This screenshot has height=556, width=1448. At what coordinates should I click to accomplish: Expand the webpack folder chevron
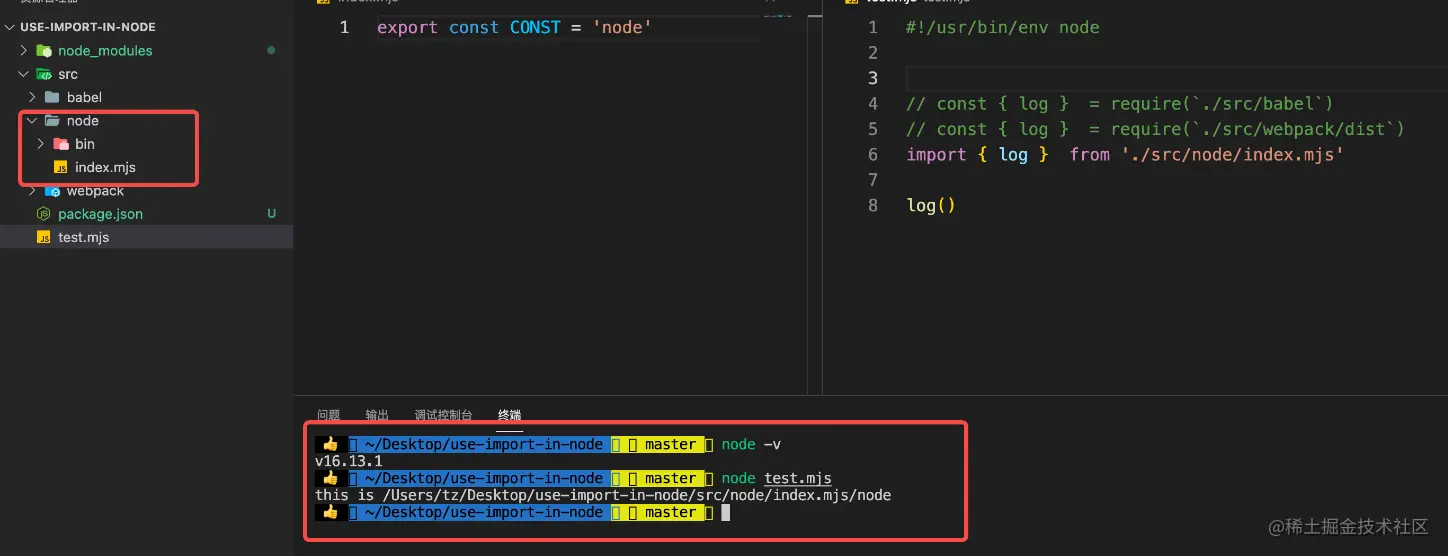(x=33, y=191)
